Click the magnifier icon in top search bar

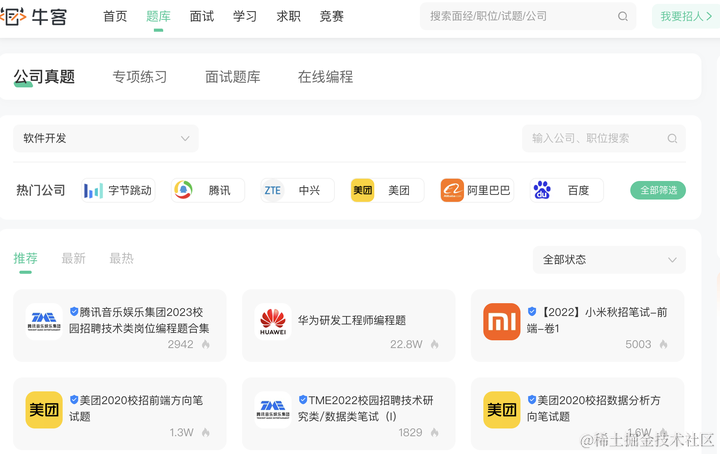point(623,17)
